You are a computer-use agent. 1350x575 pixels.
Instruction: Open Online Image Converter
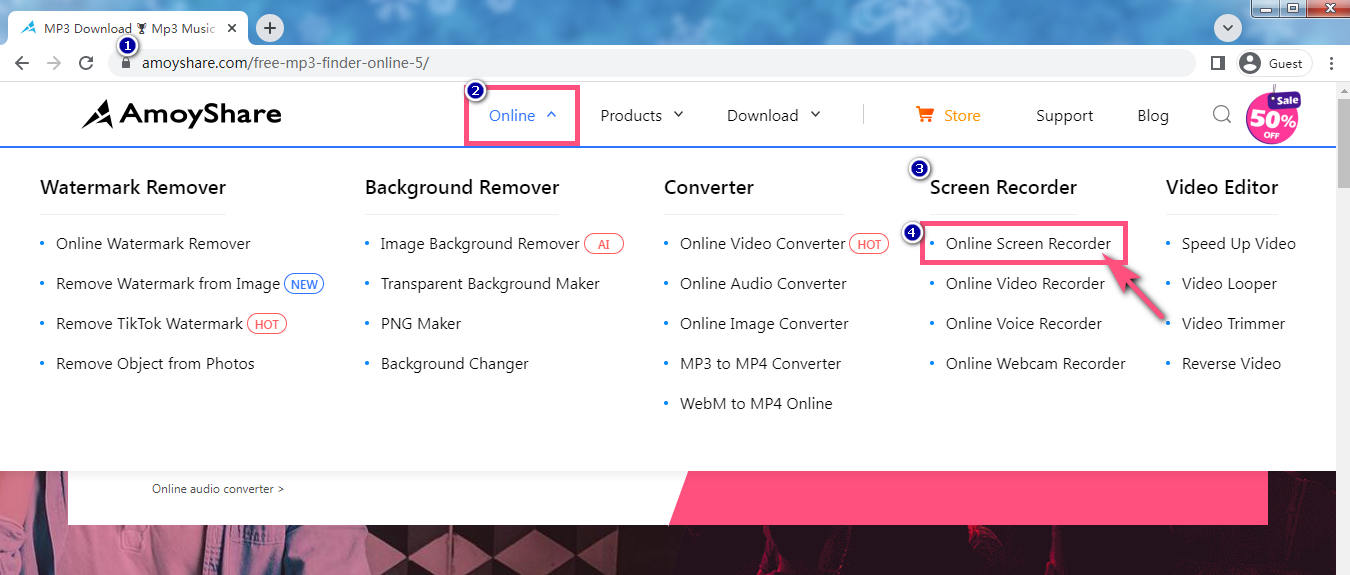pos(764,323)
